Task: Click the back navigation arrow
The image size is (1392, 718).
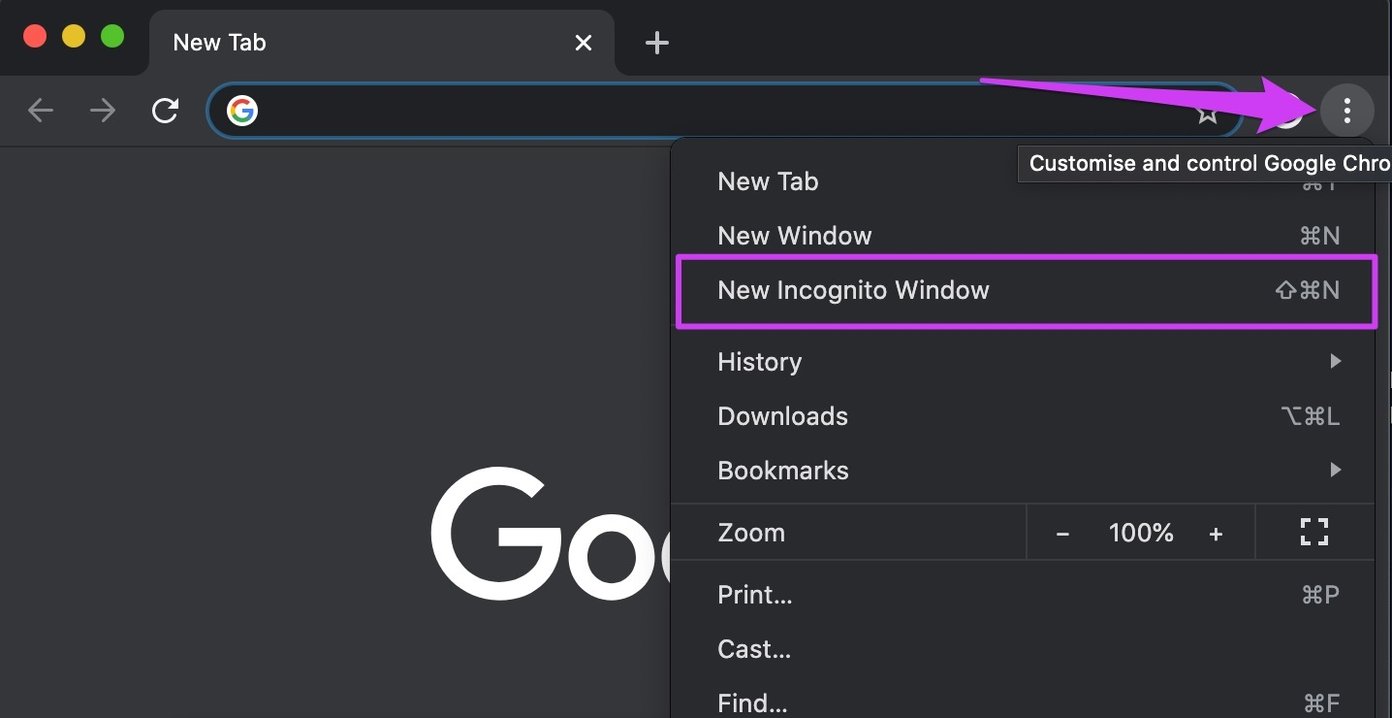Action: pos(40,110)
